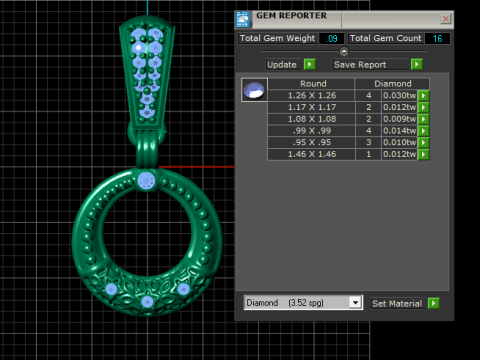This screenshot has width=480, height=360.
Task: Click green arrow for 1.17 X 1.17 row
Action: pyautogui.click(x=423, y=107)
